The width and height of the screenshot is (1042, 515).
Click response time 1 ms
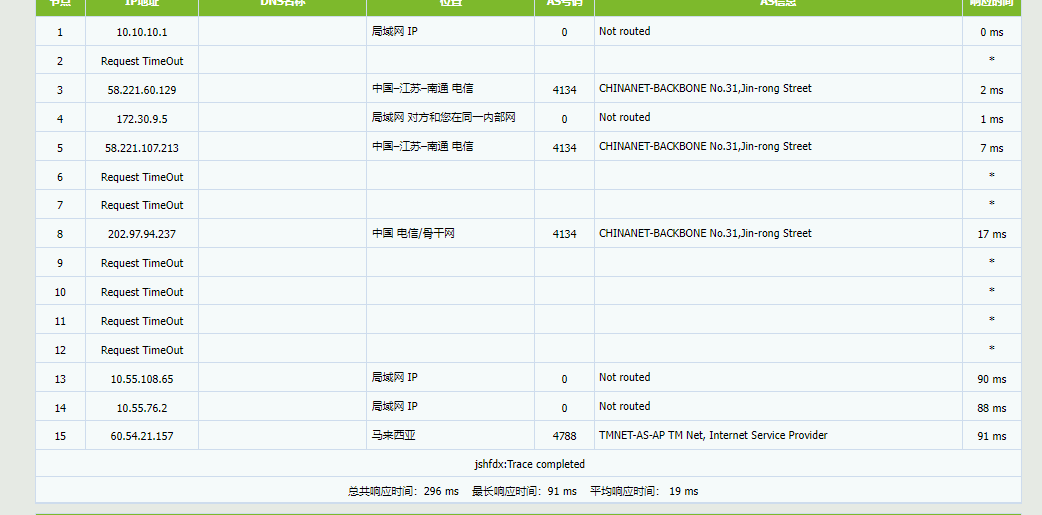click(991, 119)
